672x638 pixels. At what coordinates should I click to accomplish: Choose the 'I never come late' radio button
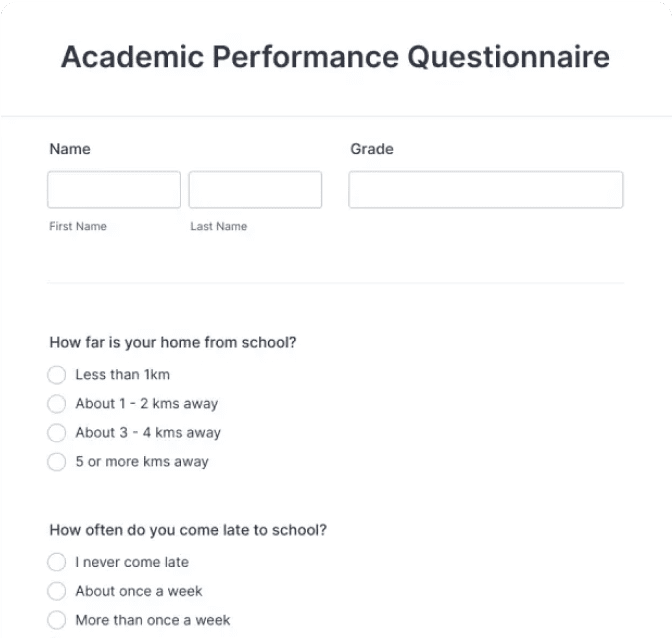tap(57, 562)
